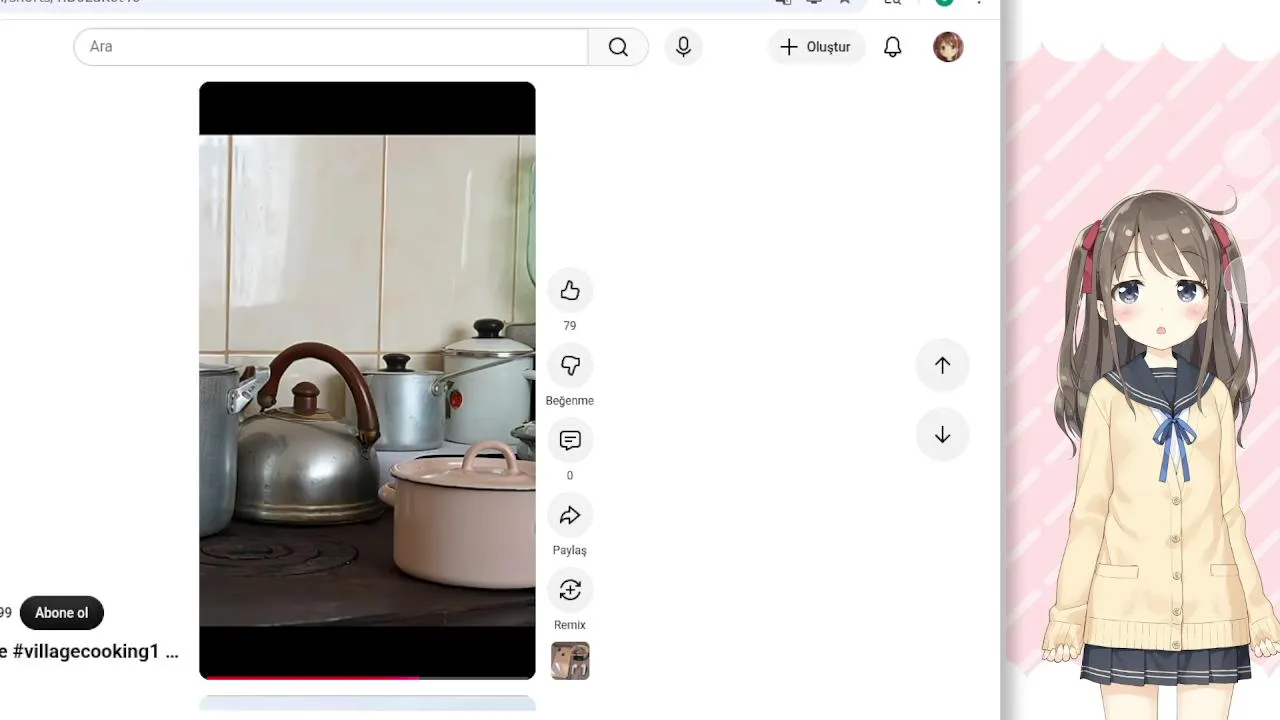Screen dimensions: 1280x720
Task: Share the short via Paylaş
Action: [x=570, y=516]
